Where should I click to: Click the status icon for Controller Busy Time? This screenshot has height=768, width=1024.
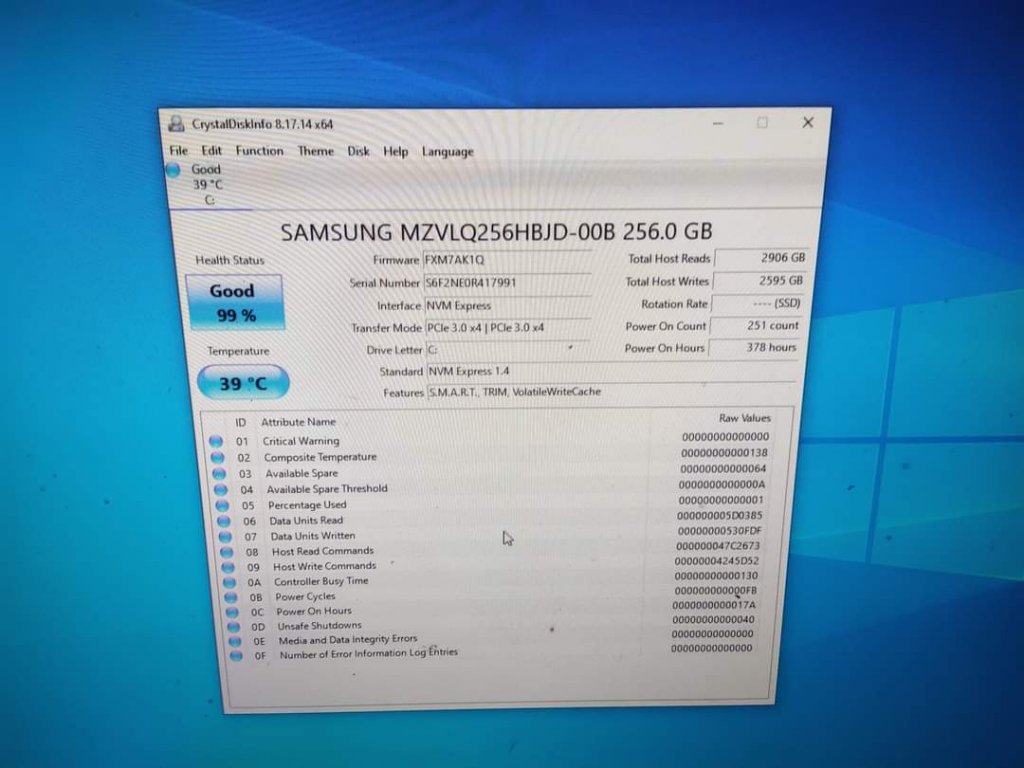point(229,583)
